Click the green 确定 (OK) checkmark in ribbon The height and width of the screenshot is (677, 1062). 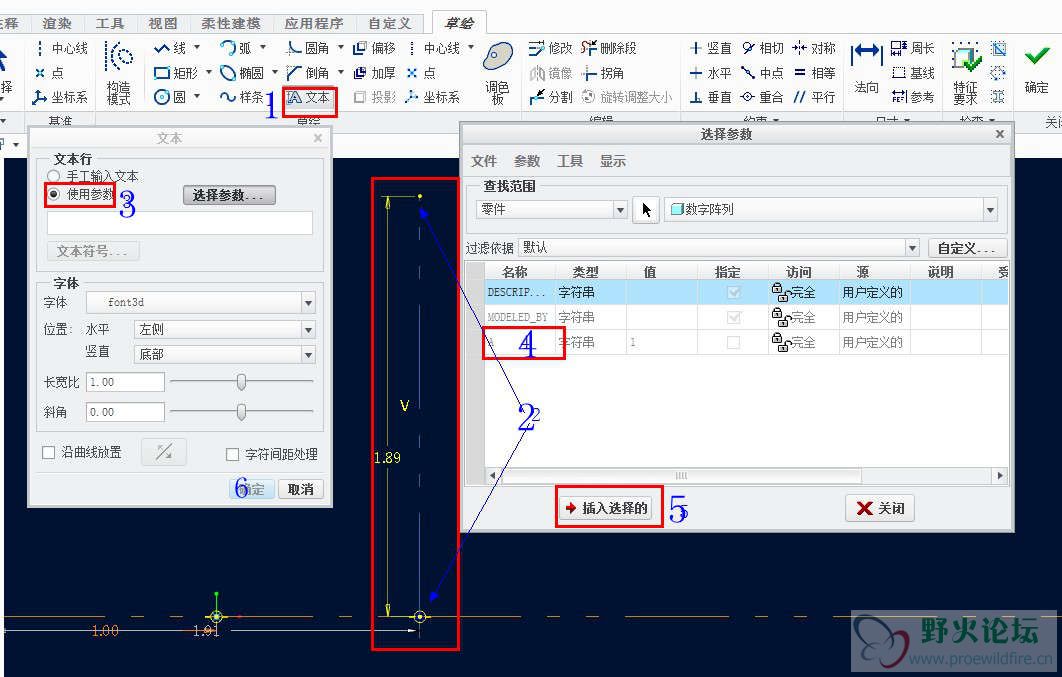1036,68
